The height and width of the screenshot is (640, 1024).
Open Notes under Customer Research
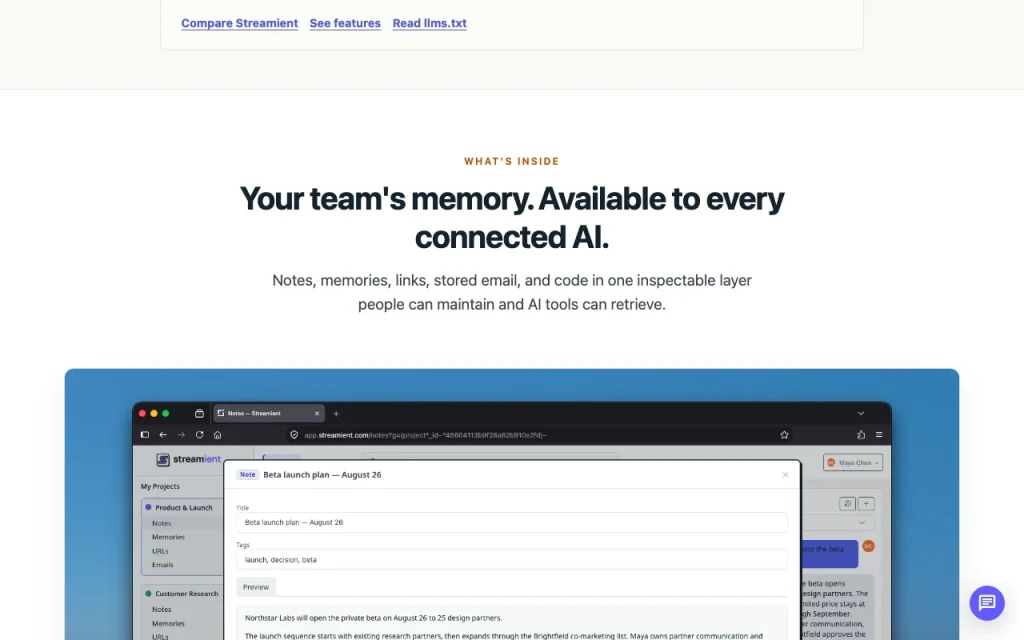(x=161, y=609)
